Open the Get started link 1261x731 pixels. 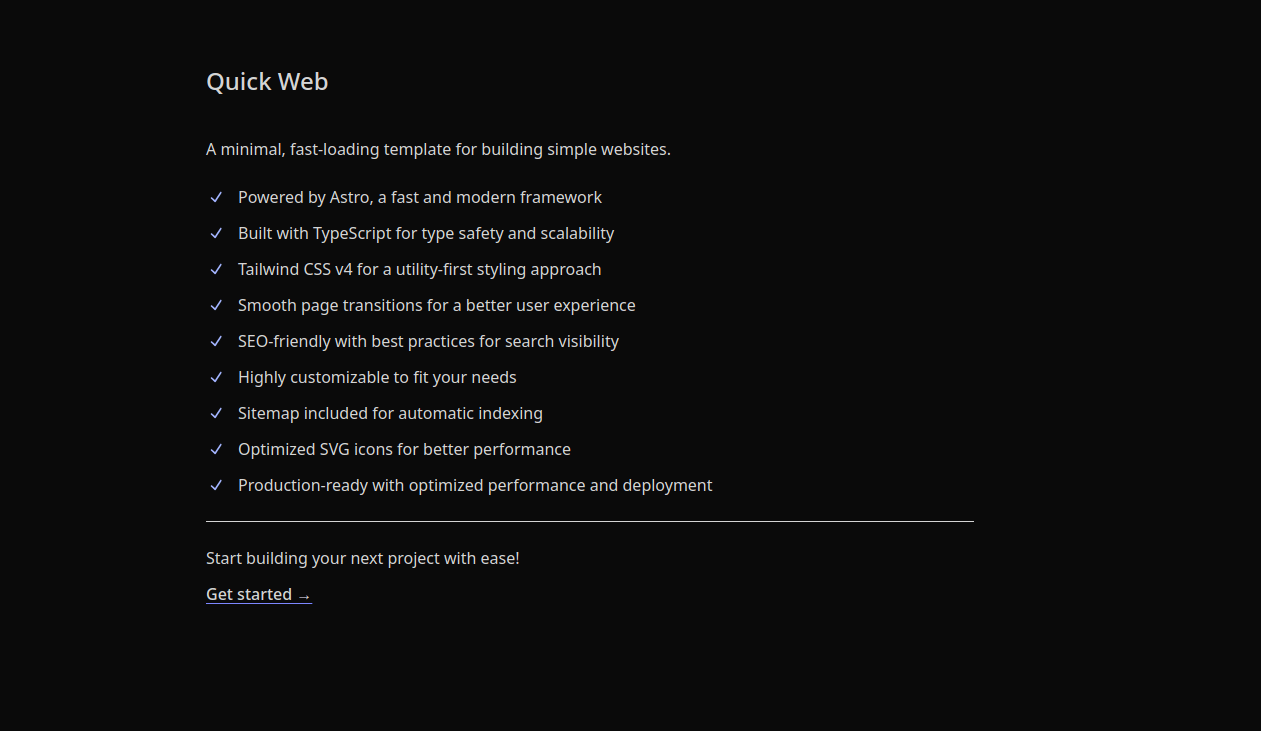(x=250, y=594)
